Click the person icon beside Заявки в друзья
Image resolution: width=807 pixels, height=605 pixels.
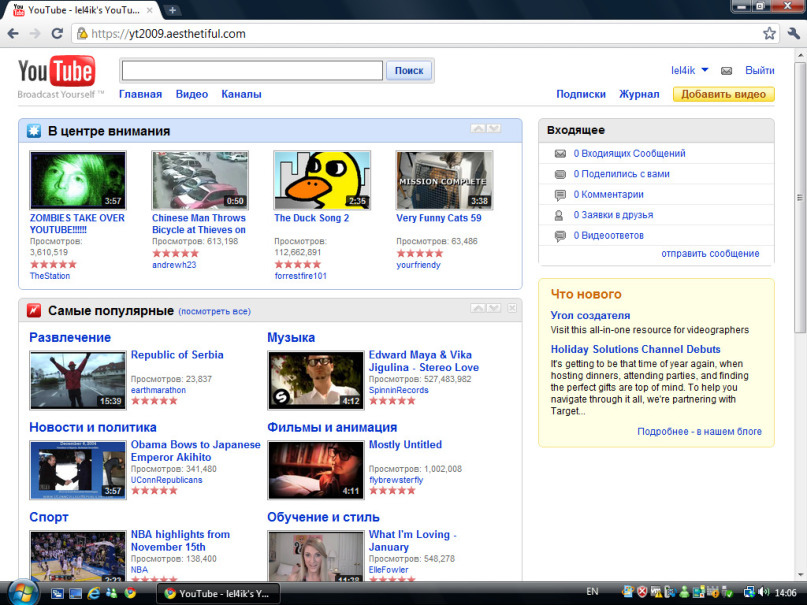(x=559, y=215)
